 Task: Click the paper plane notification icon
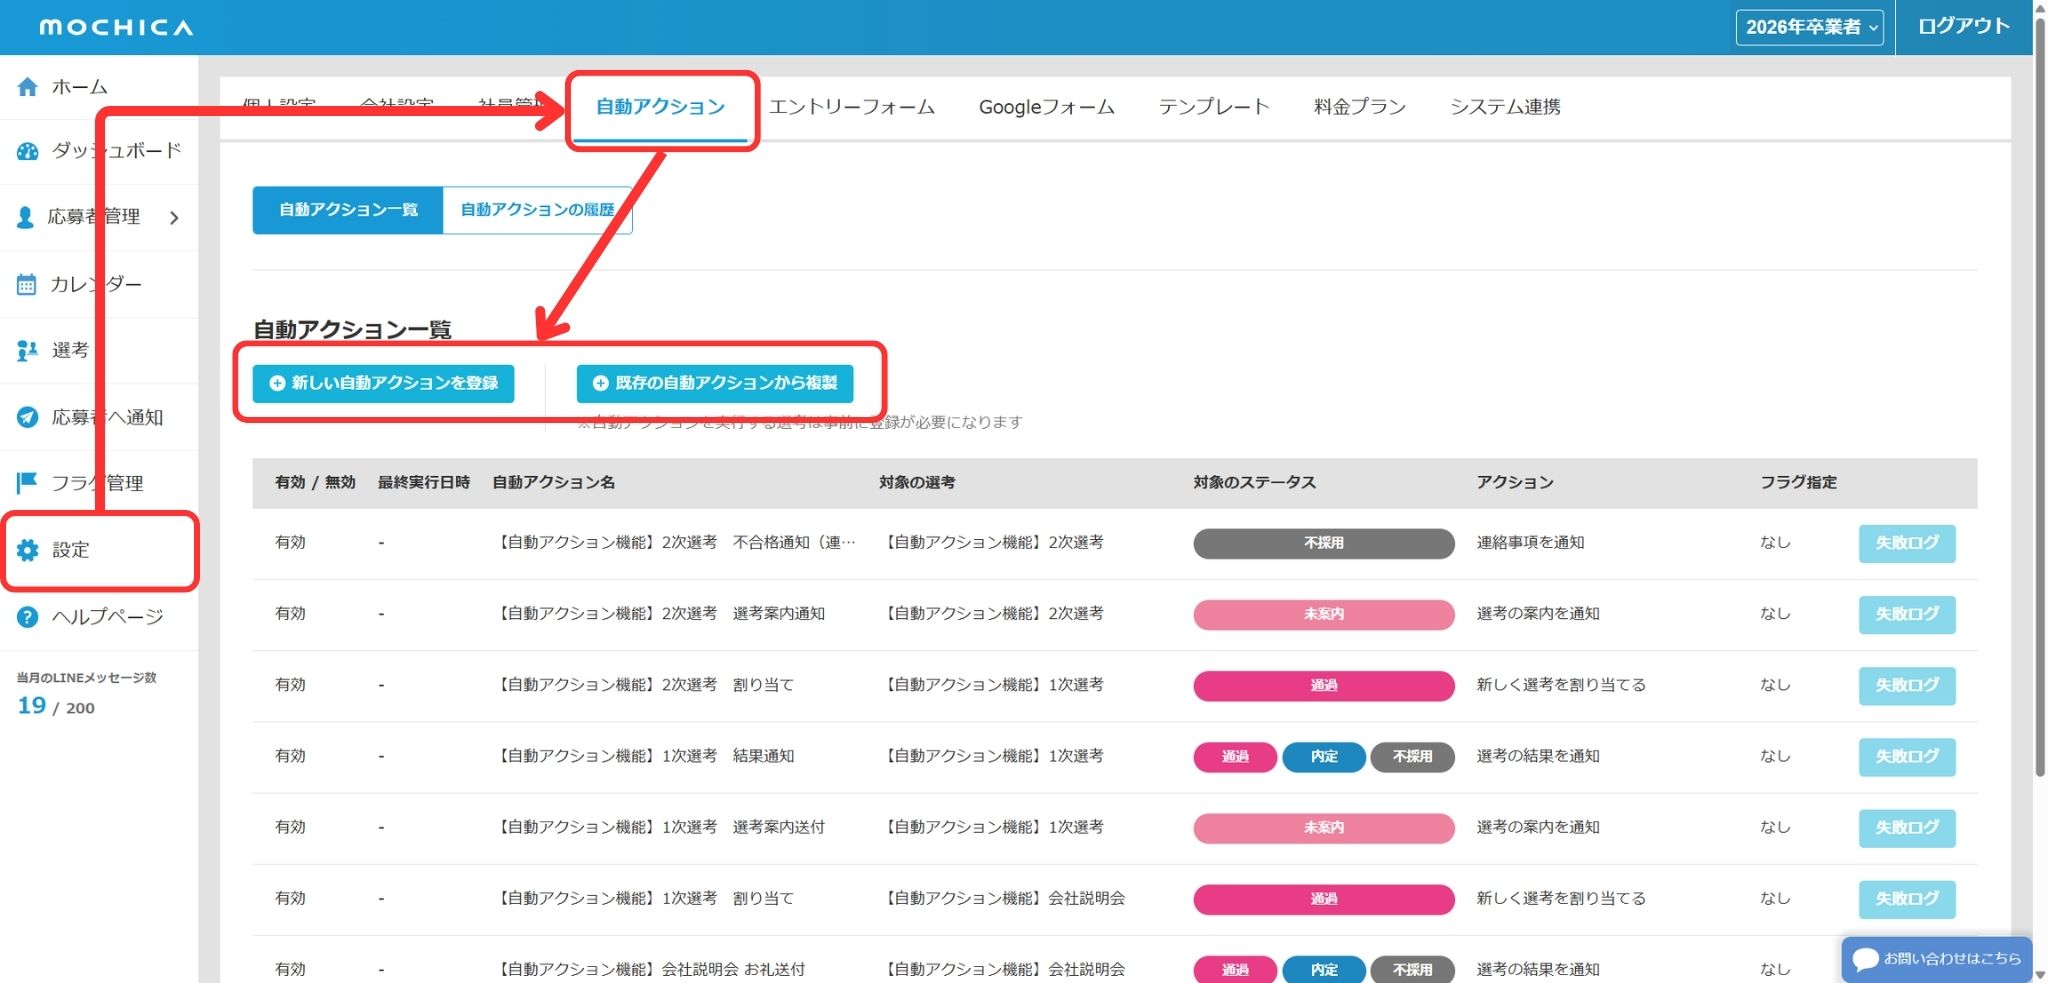click(x=28, y=417)
